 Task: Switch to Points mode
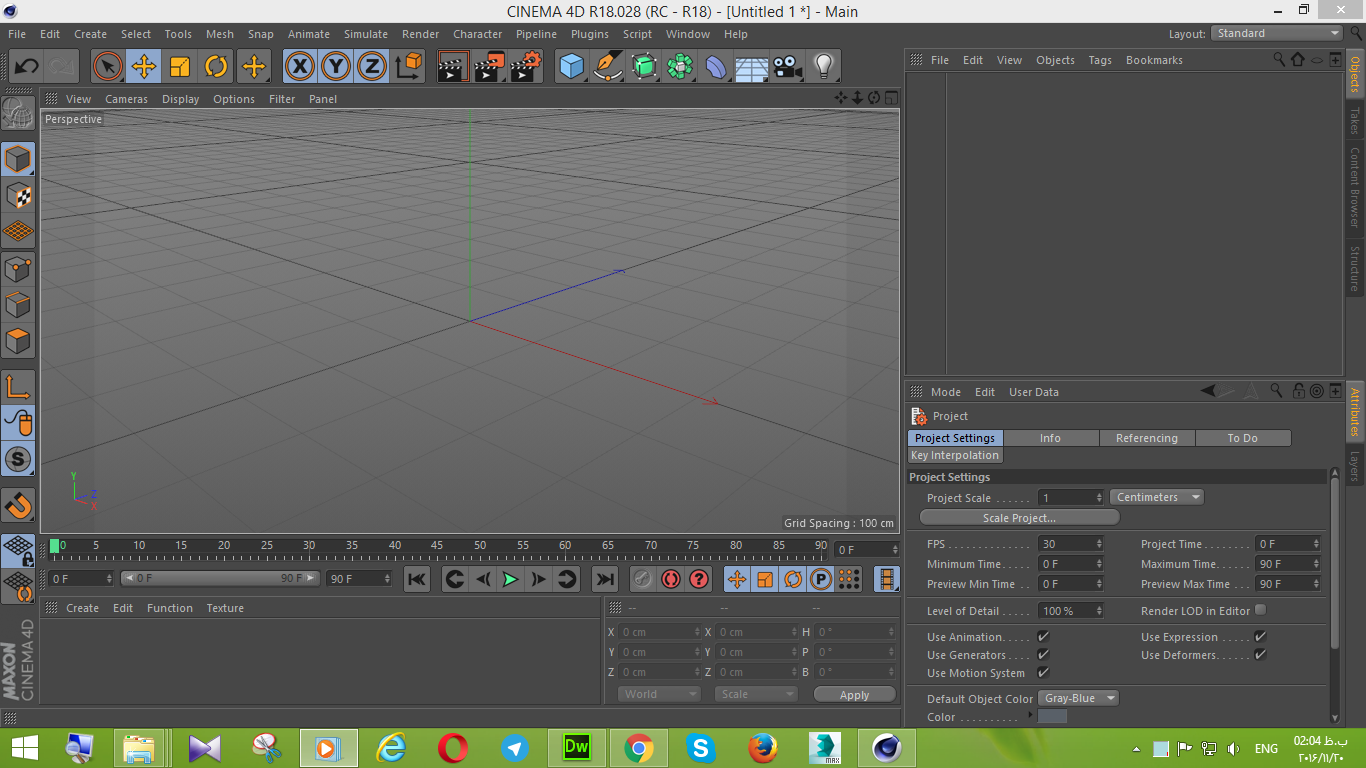[x=18, y=268]
